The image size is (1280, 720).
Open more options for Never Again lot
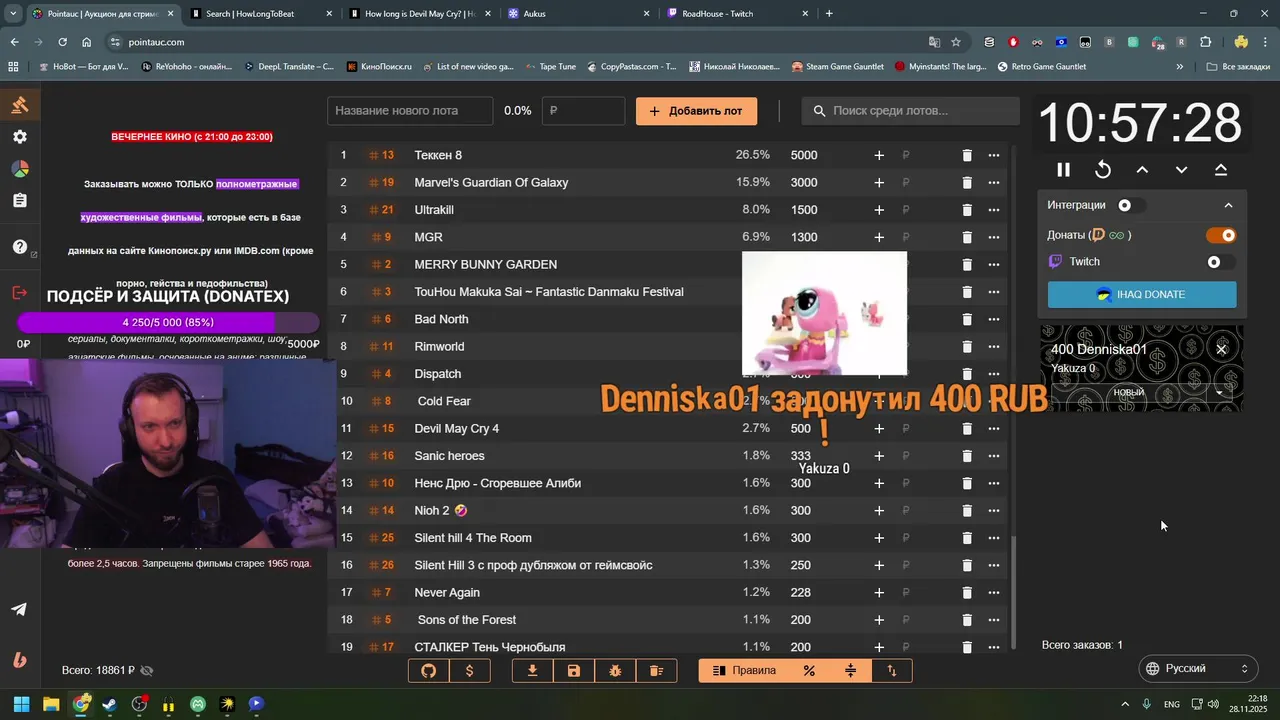pos(994,592)
